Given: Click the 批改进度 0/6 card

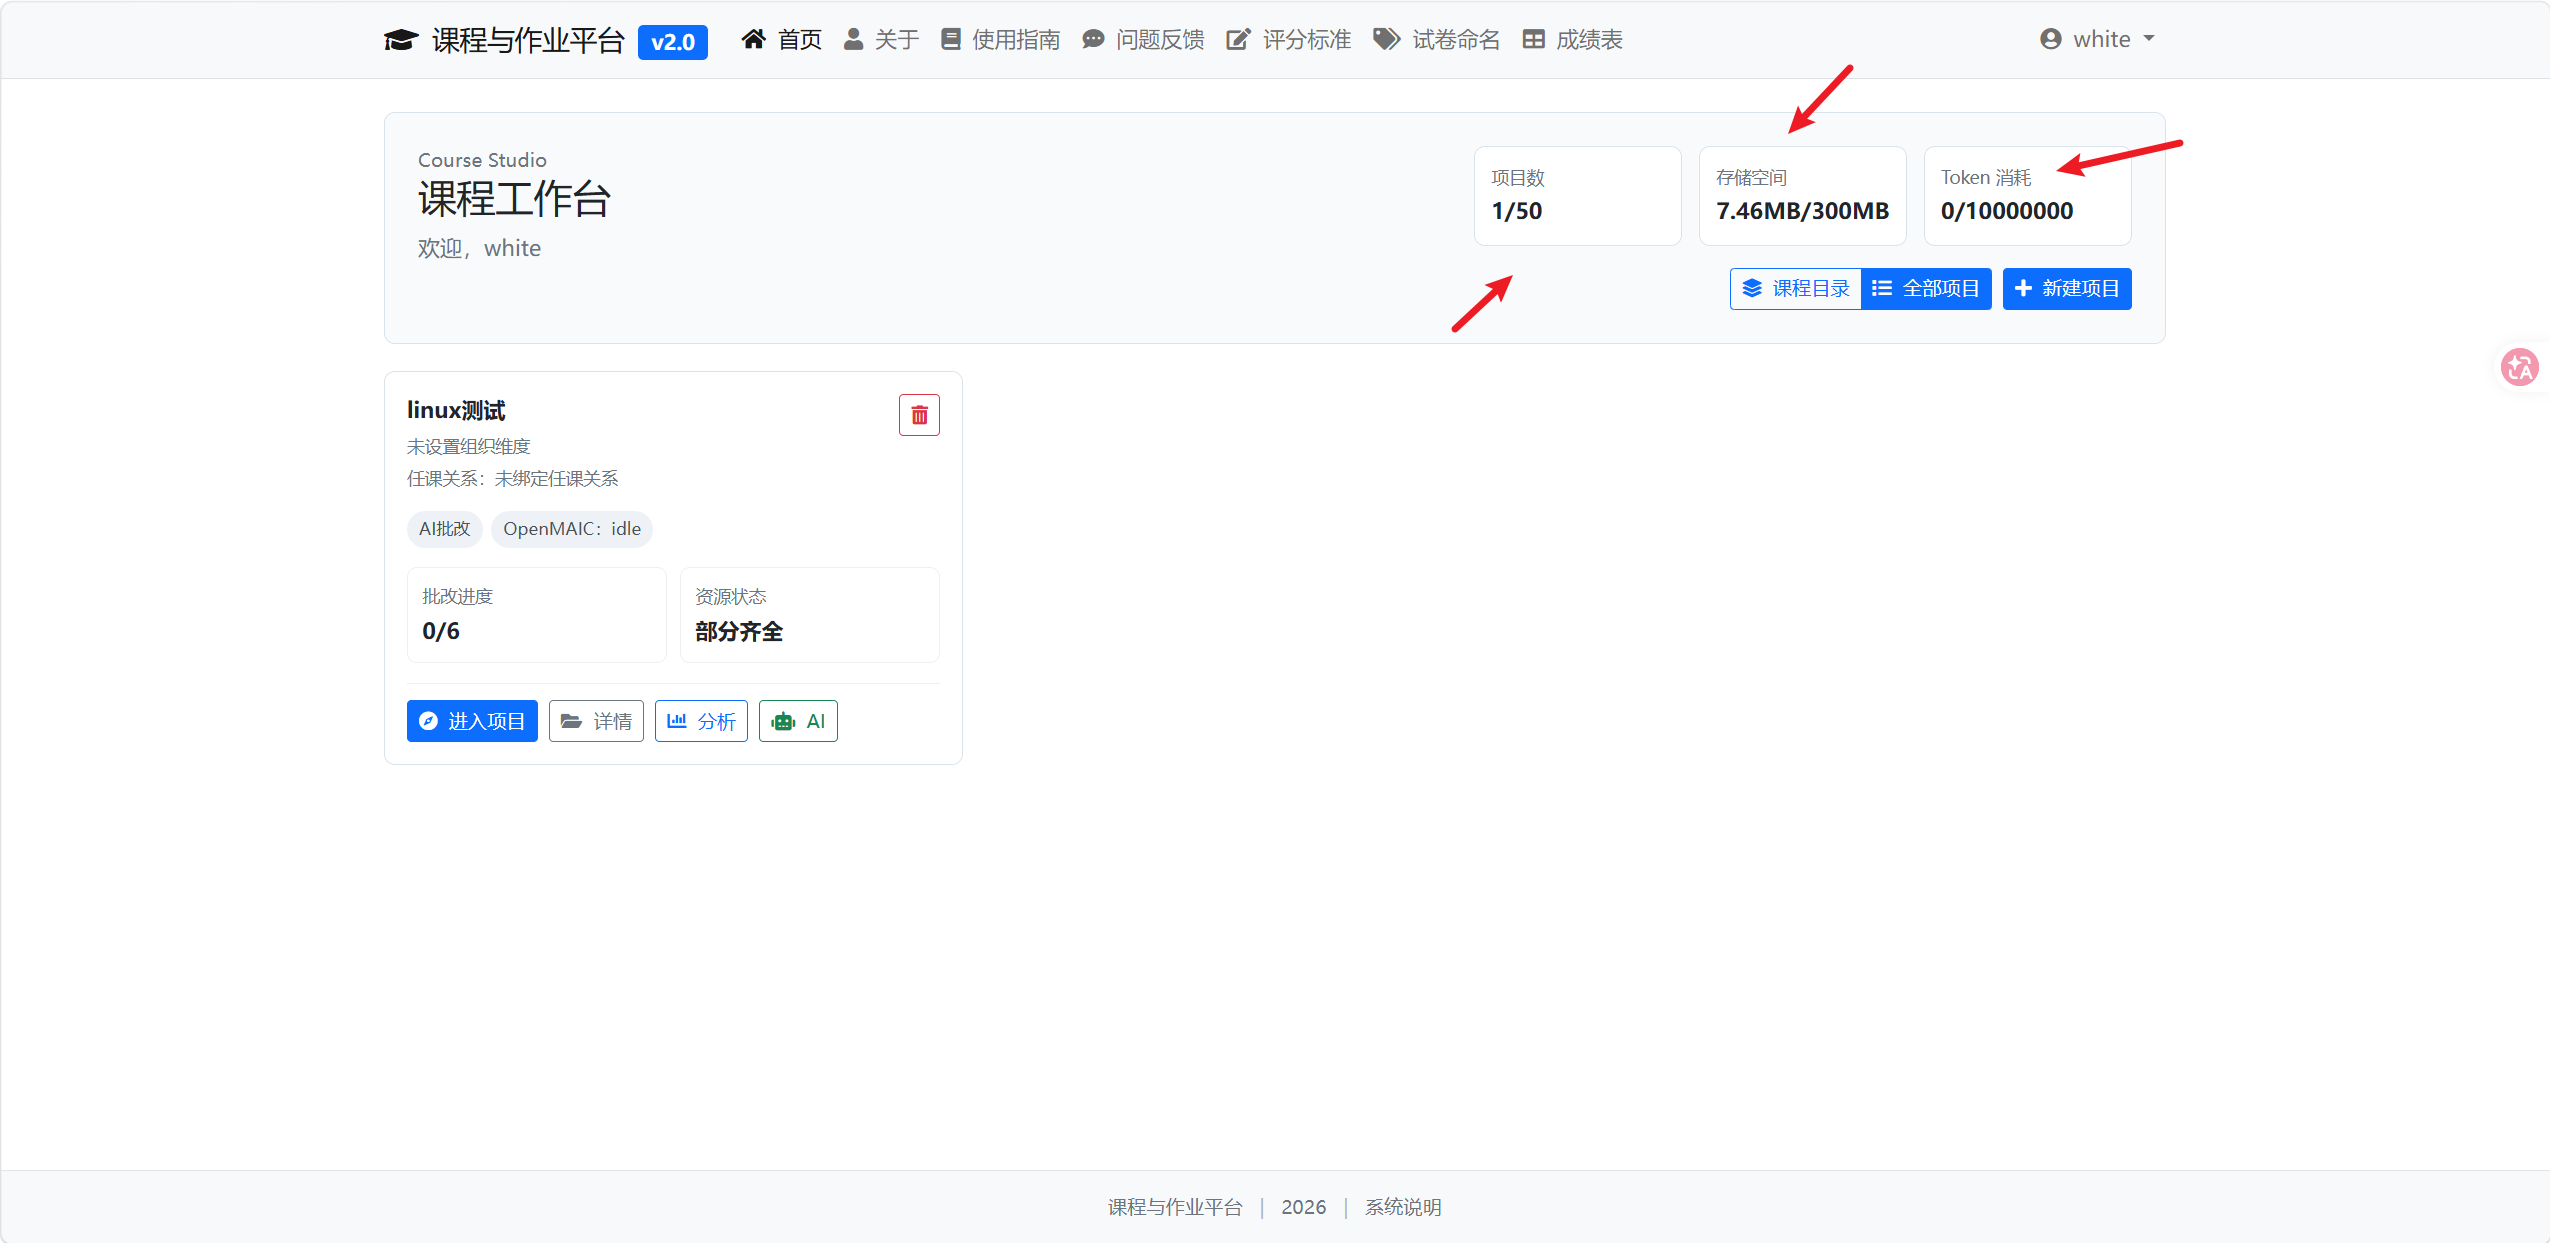Looking at the screenshot, I should point(537,615).
